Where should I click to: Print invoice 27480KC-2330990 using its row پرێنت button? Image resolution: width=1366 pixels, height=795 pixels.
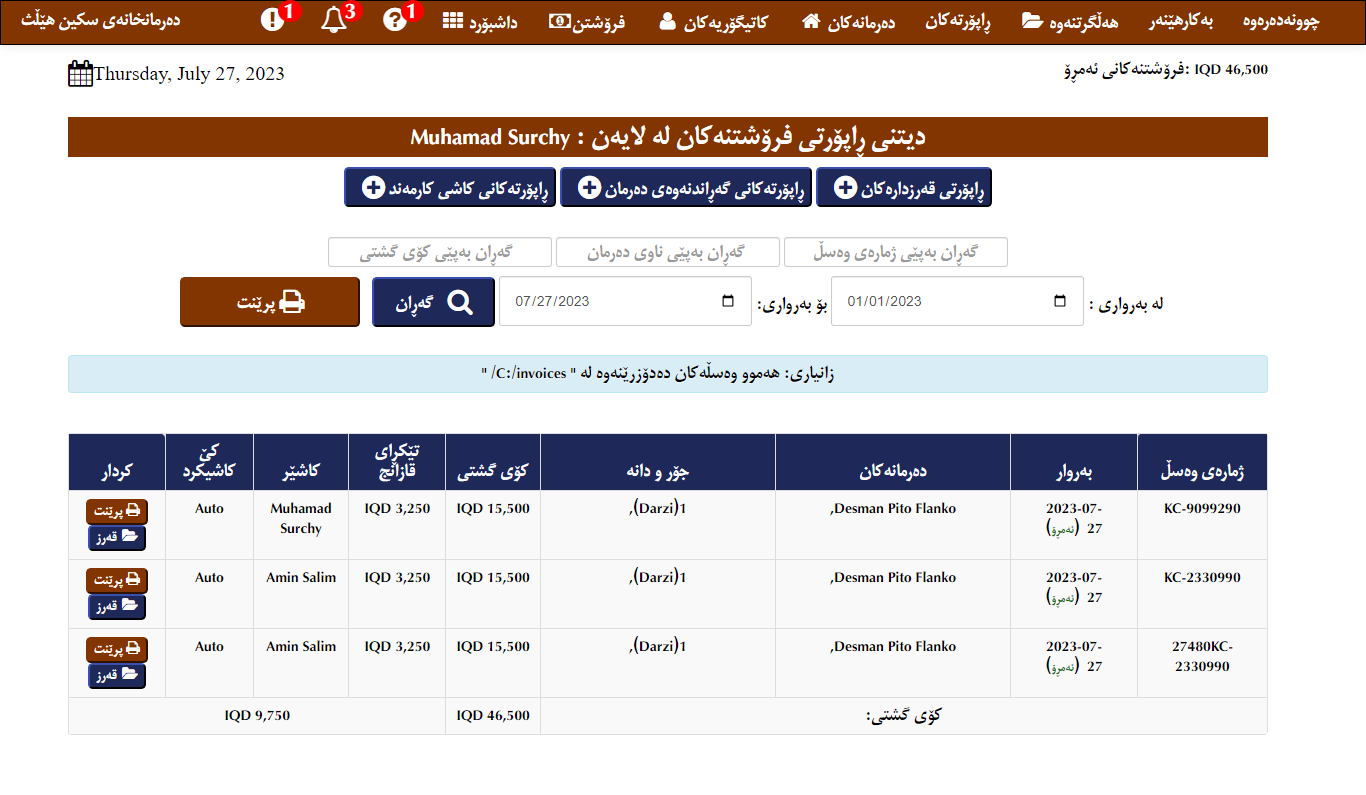point(117,650)
